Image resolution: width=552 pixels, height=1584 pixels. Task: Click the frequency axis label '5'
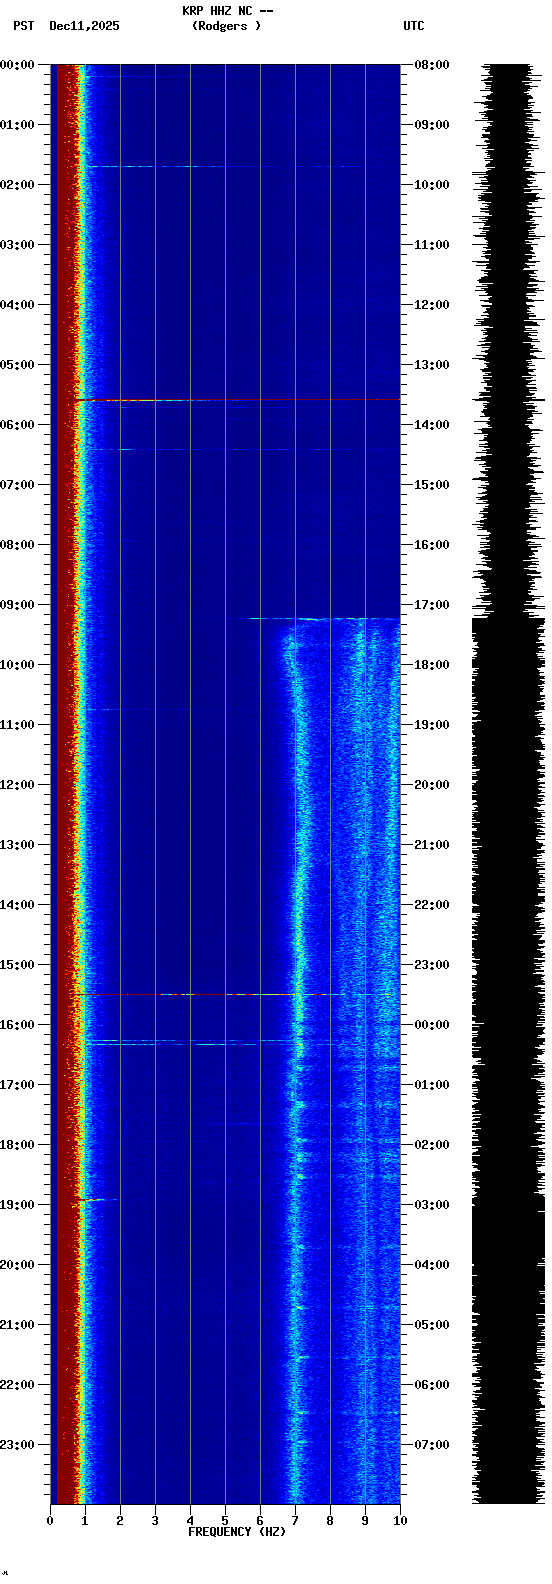coord(225,1521)
